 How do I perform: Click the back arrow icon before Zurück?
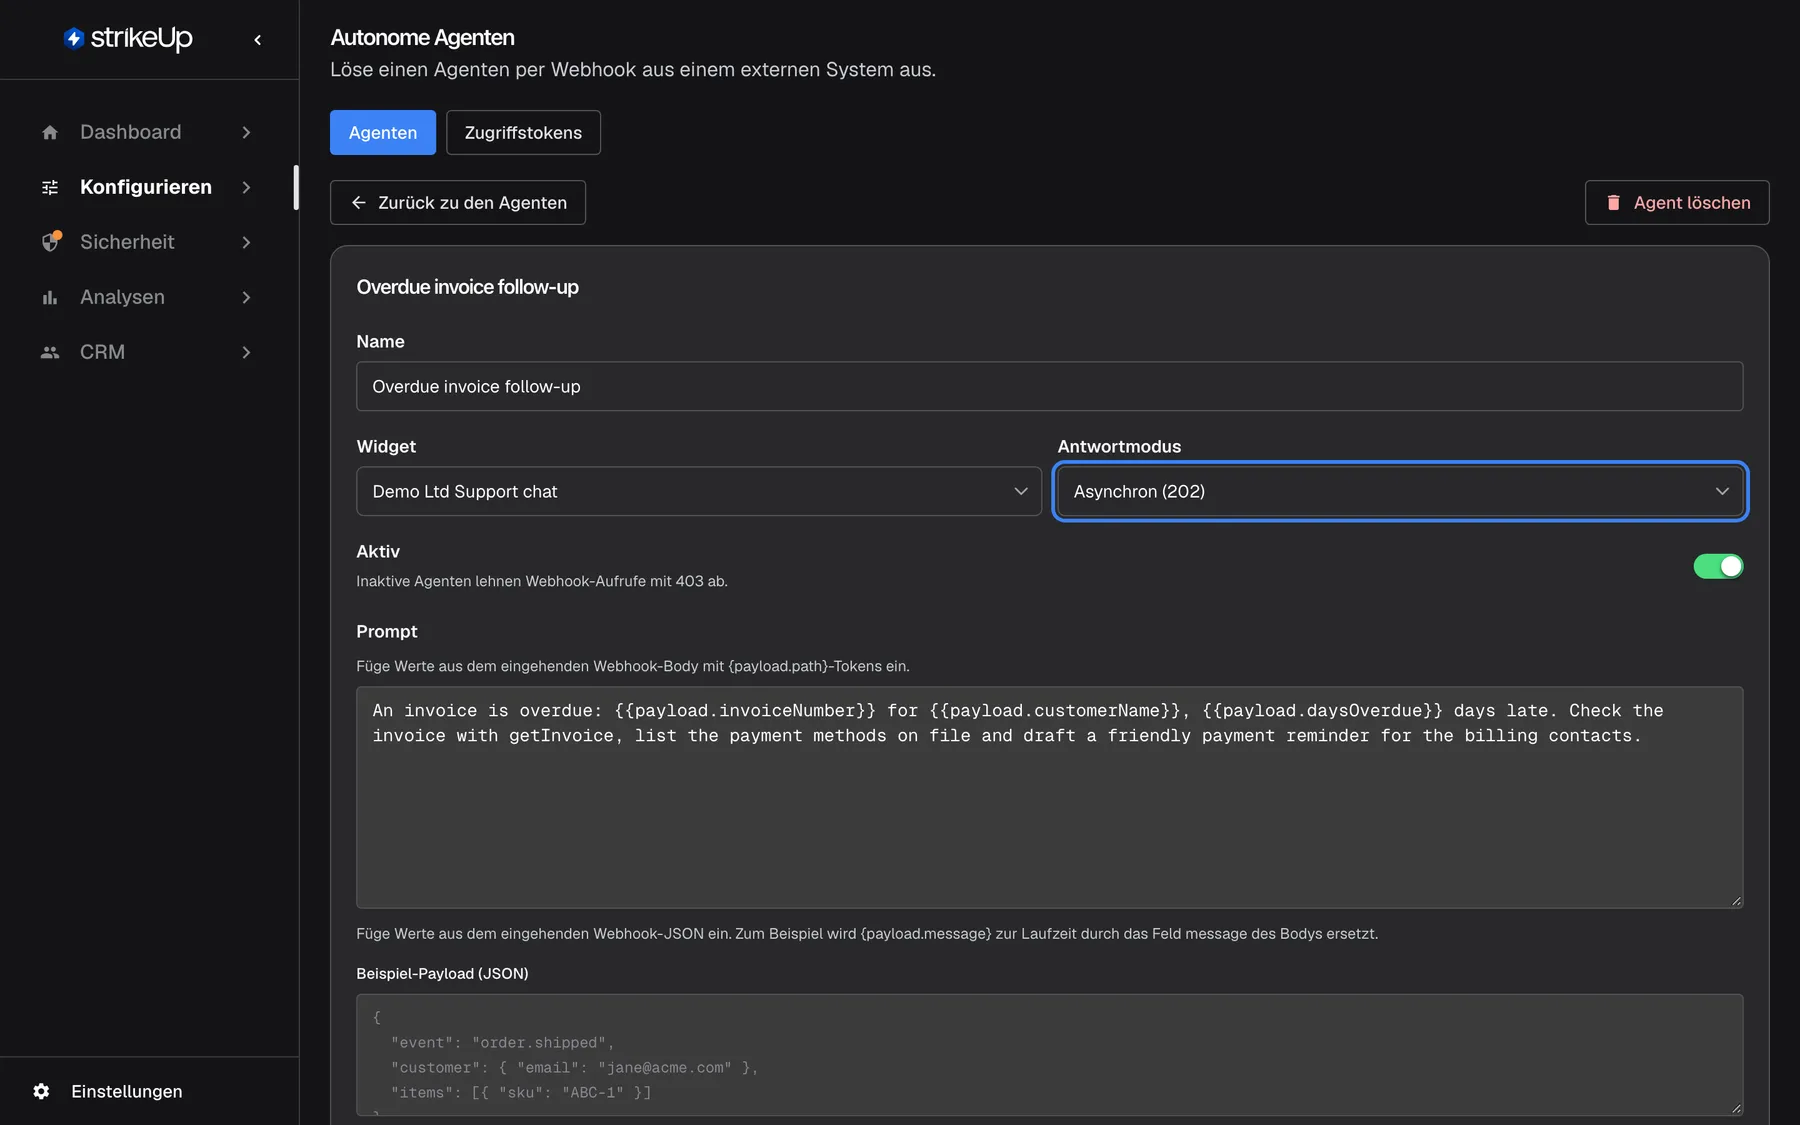pos(359,202)
